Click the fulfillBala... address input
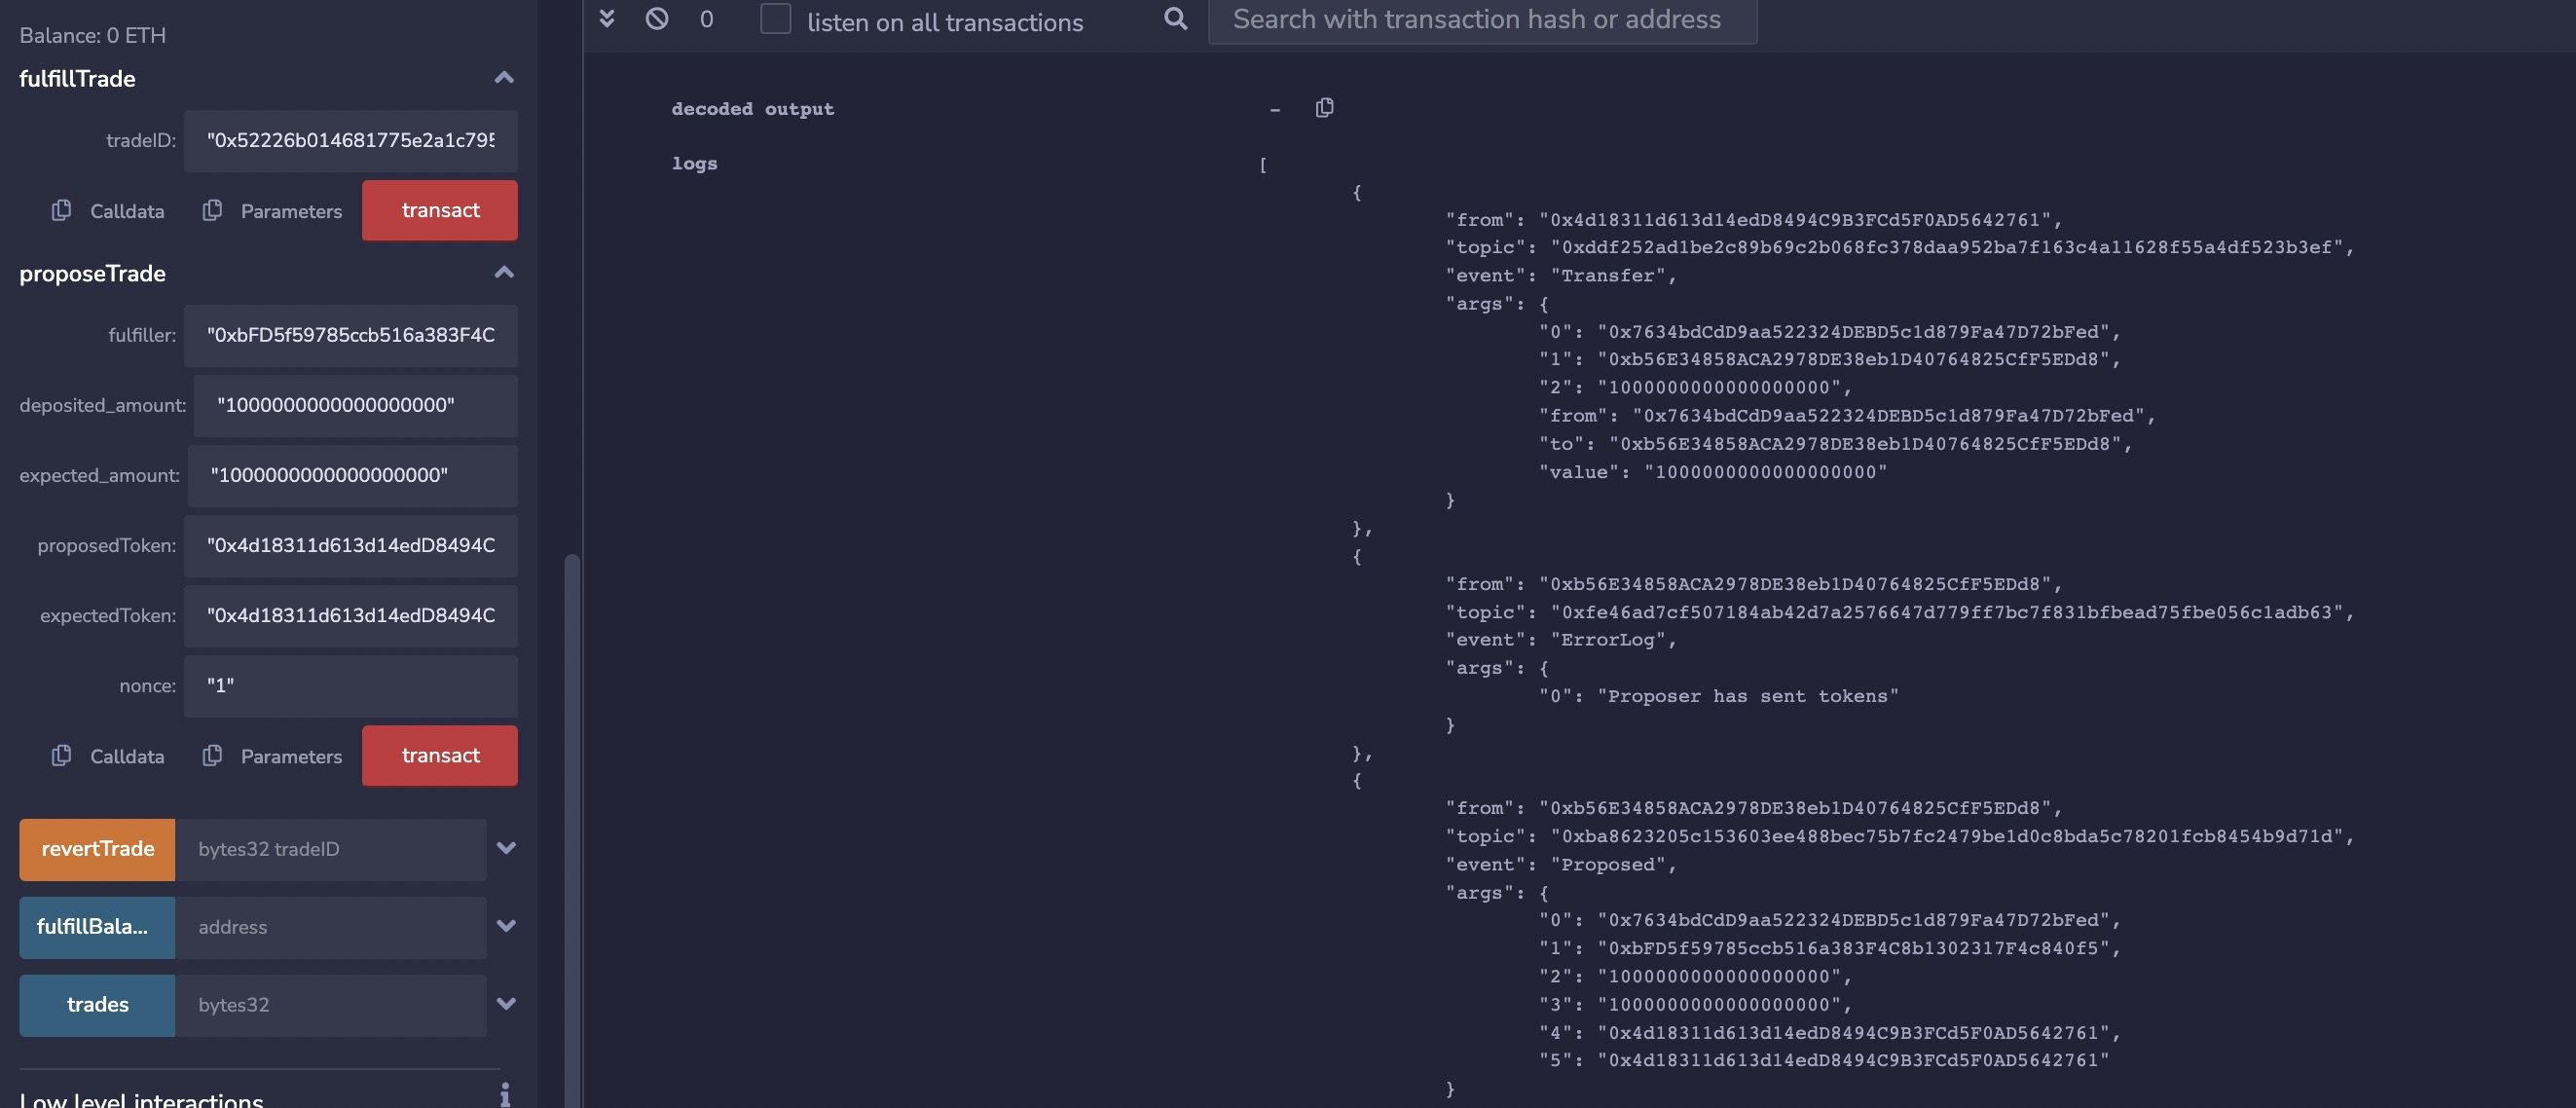The height and width of the screenshot is (1108, 2576). click(x=330, y=927)
